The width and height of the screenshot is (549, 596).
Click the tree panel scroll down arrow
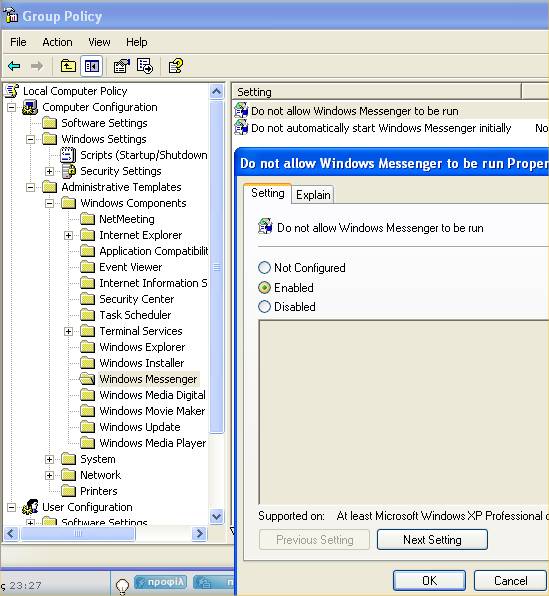point(217,517)
